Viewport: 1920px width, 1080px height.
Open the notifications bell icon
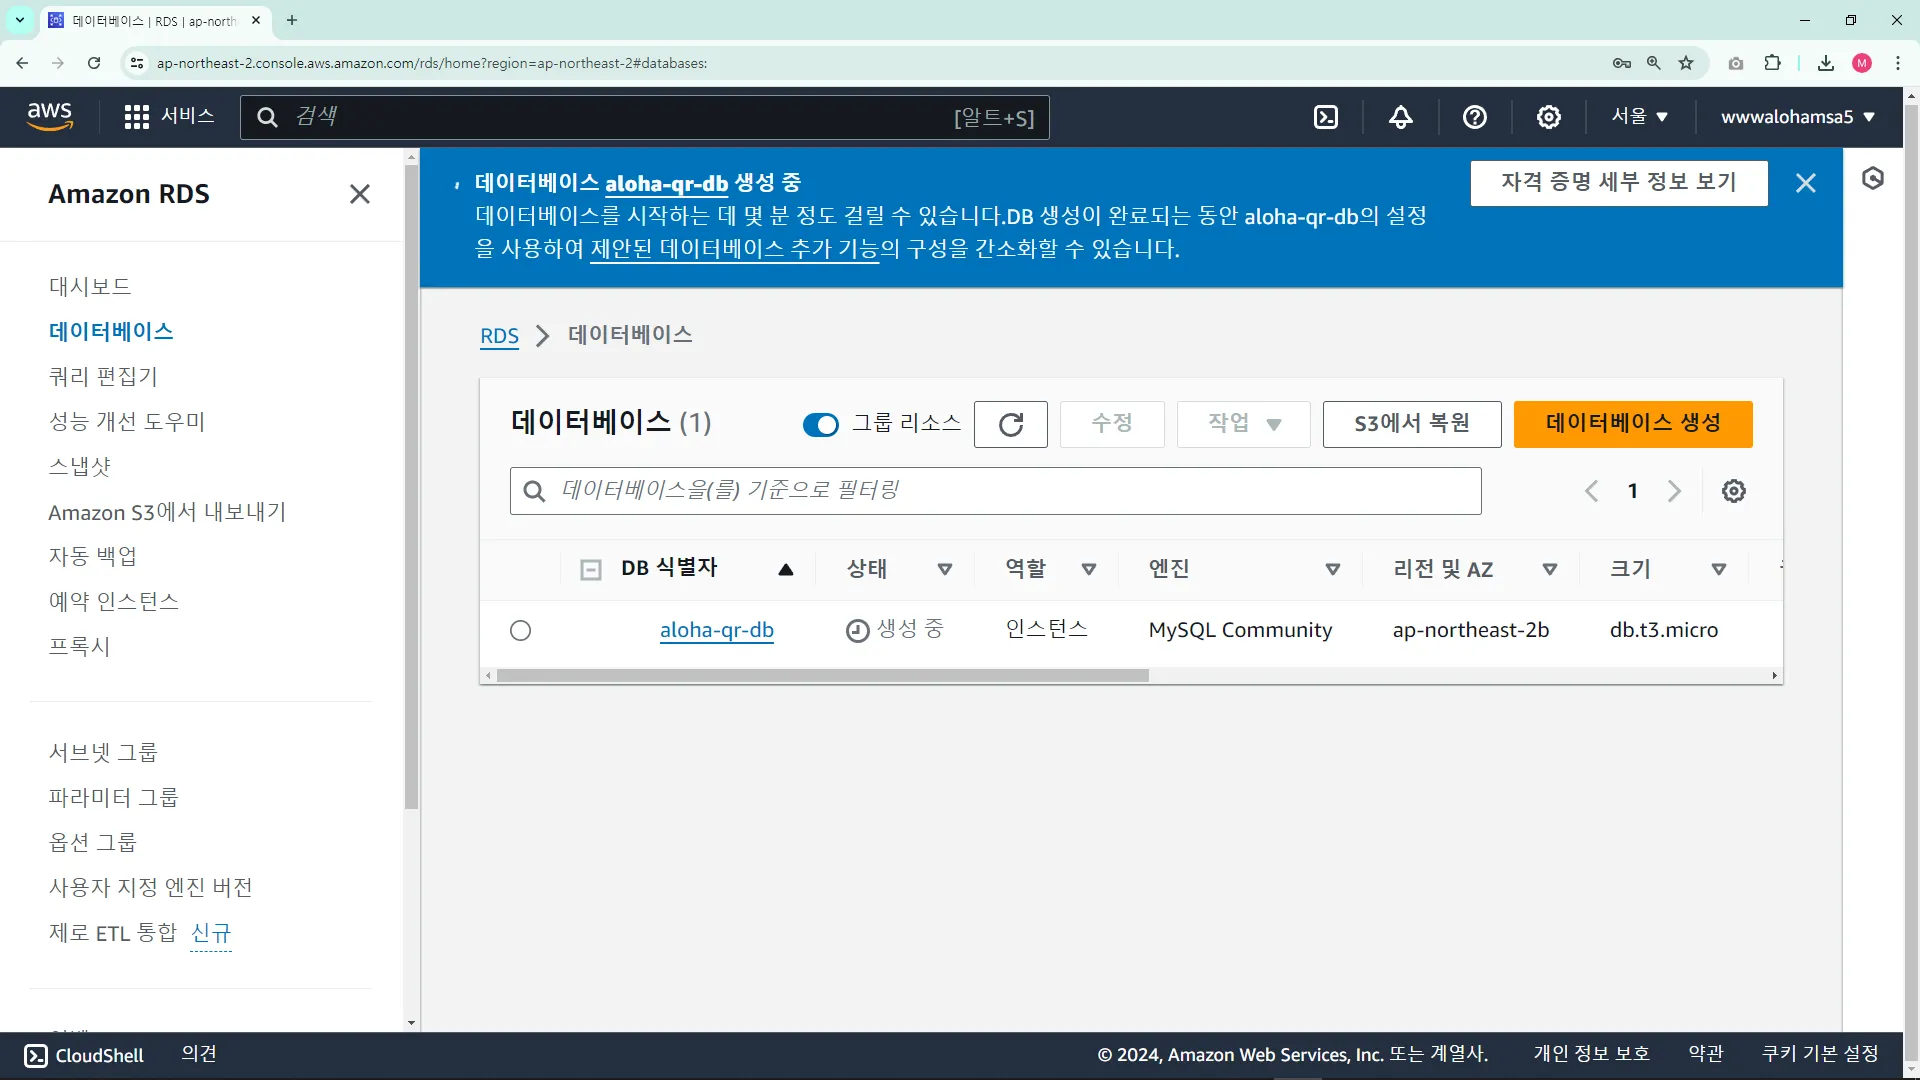pos(1400,117)
